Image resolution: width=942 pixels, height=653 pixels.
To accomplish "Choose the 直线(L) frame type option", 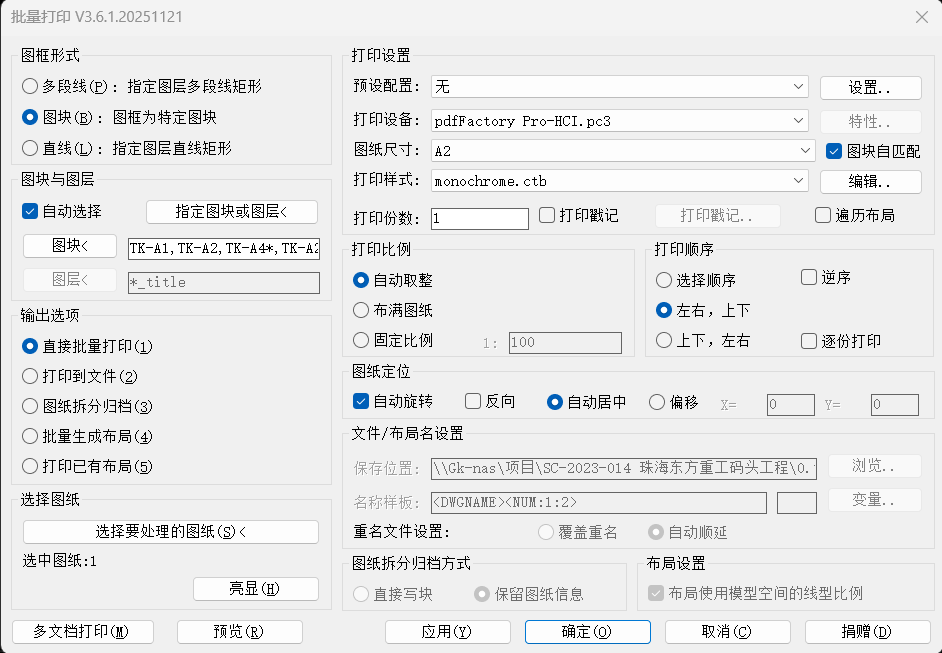I will pos(30,148).
